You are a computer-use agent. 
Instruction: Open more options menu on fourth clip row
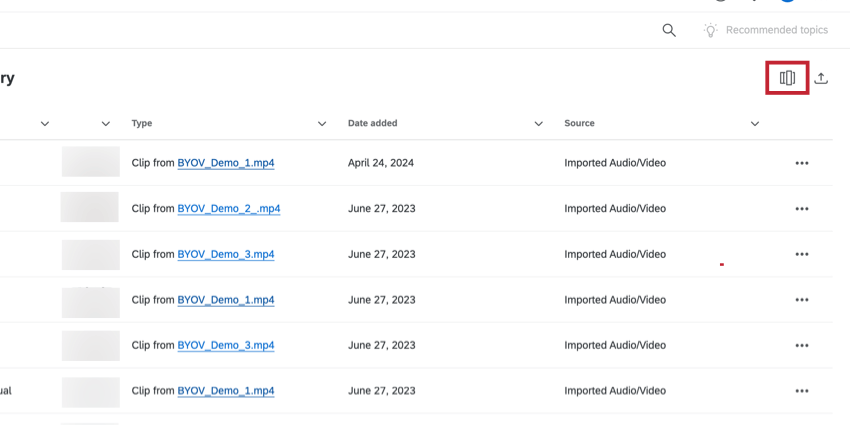click(x=801, y=300)
